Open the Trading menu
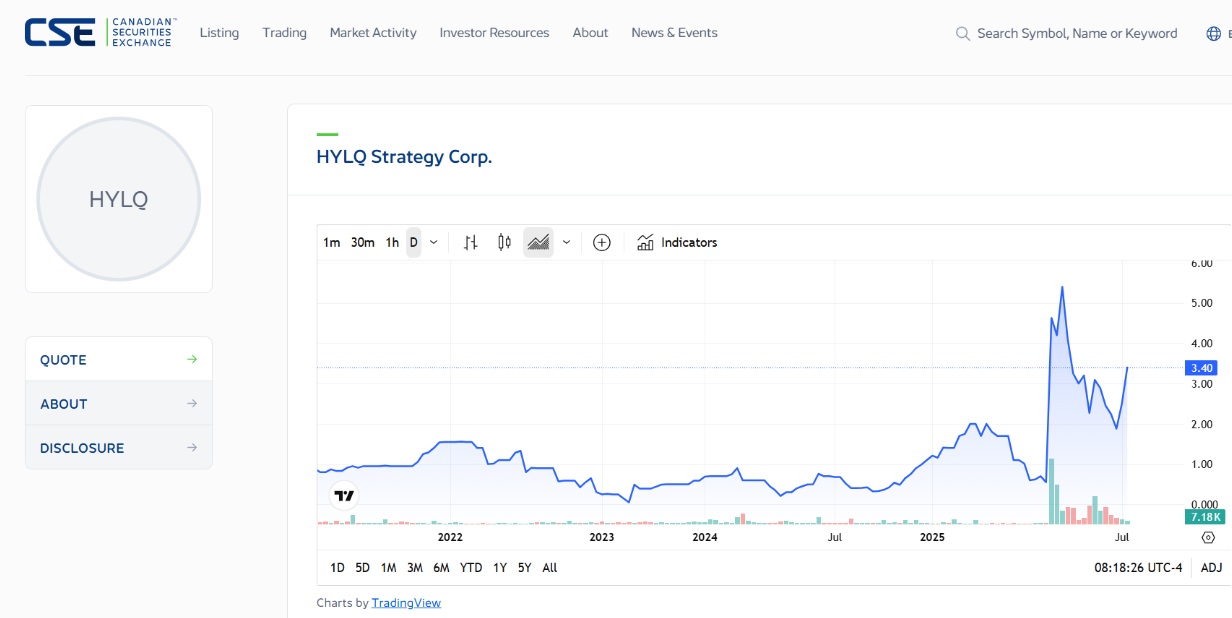This screenshot has width=1232, height=618. (285, 33)
